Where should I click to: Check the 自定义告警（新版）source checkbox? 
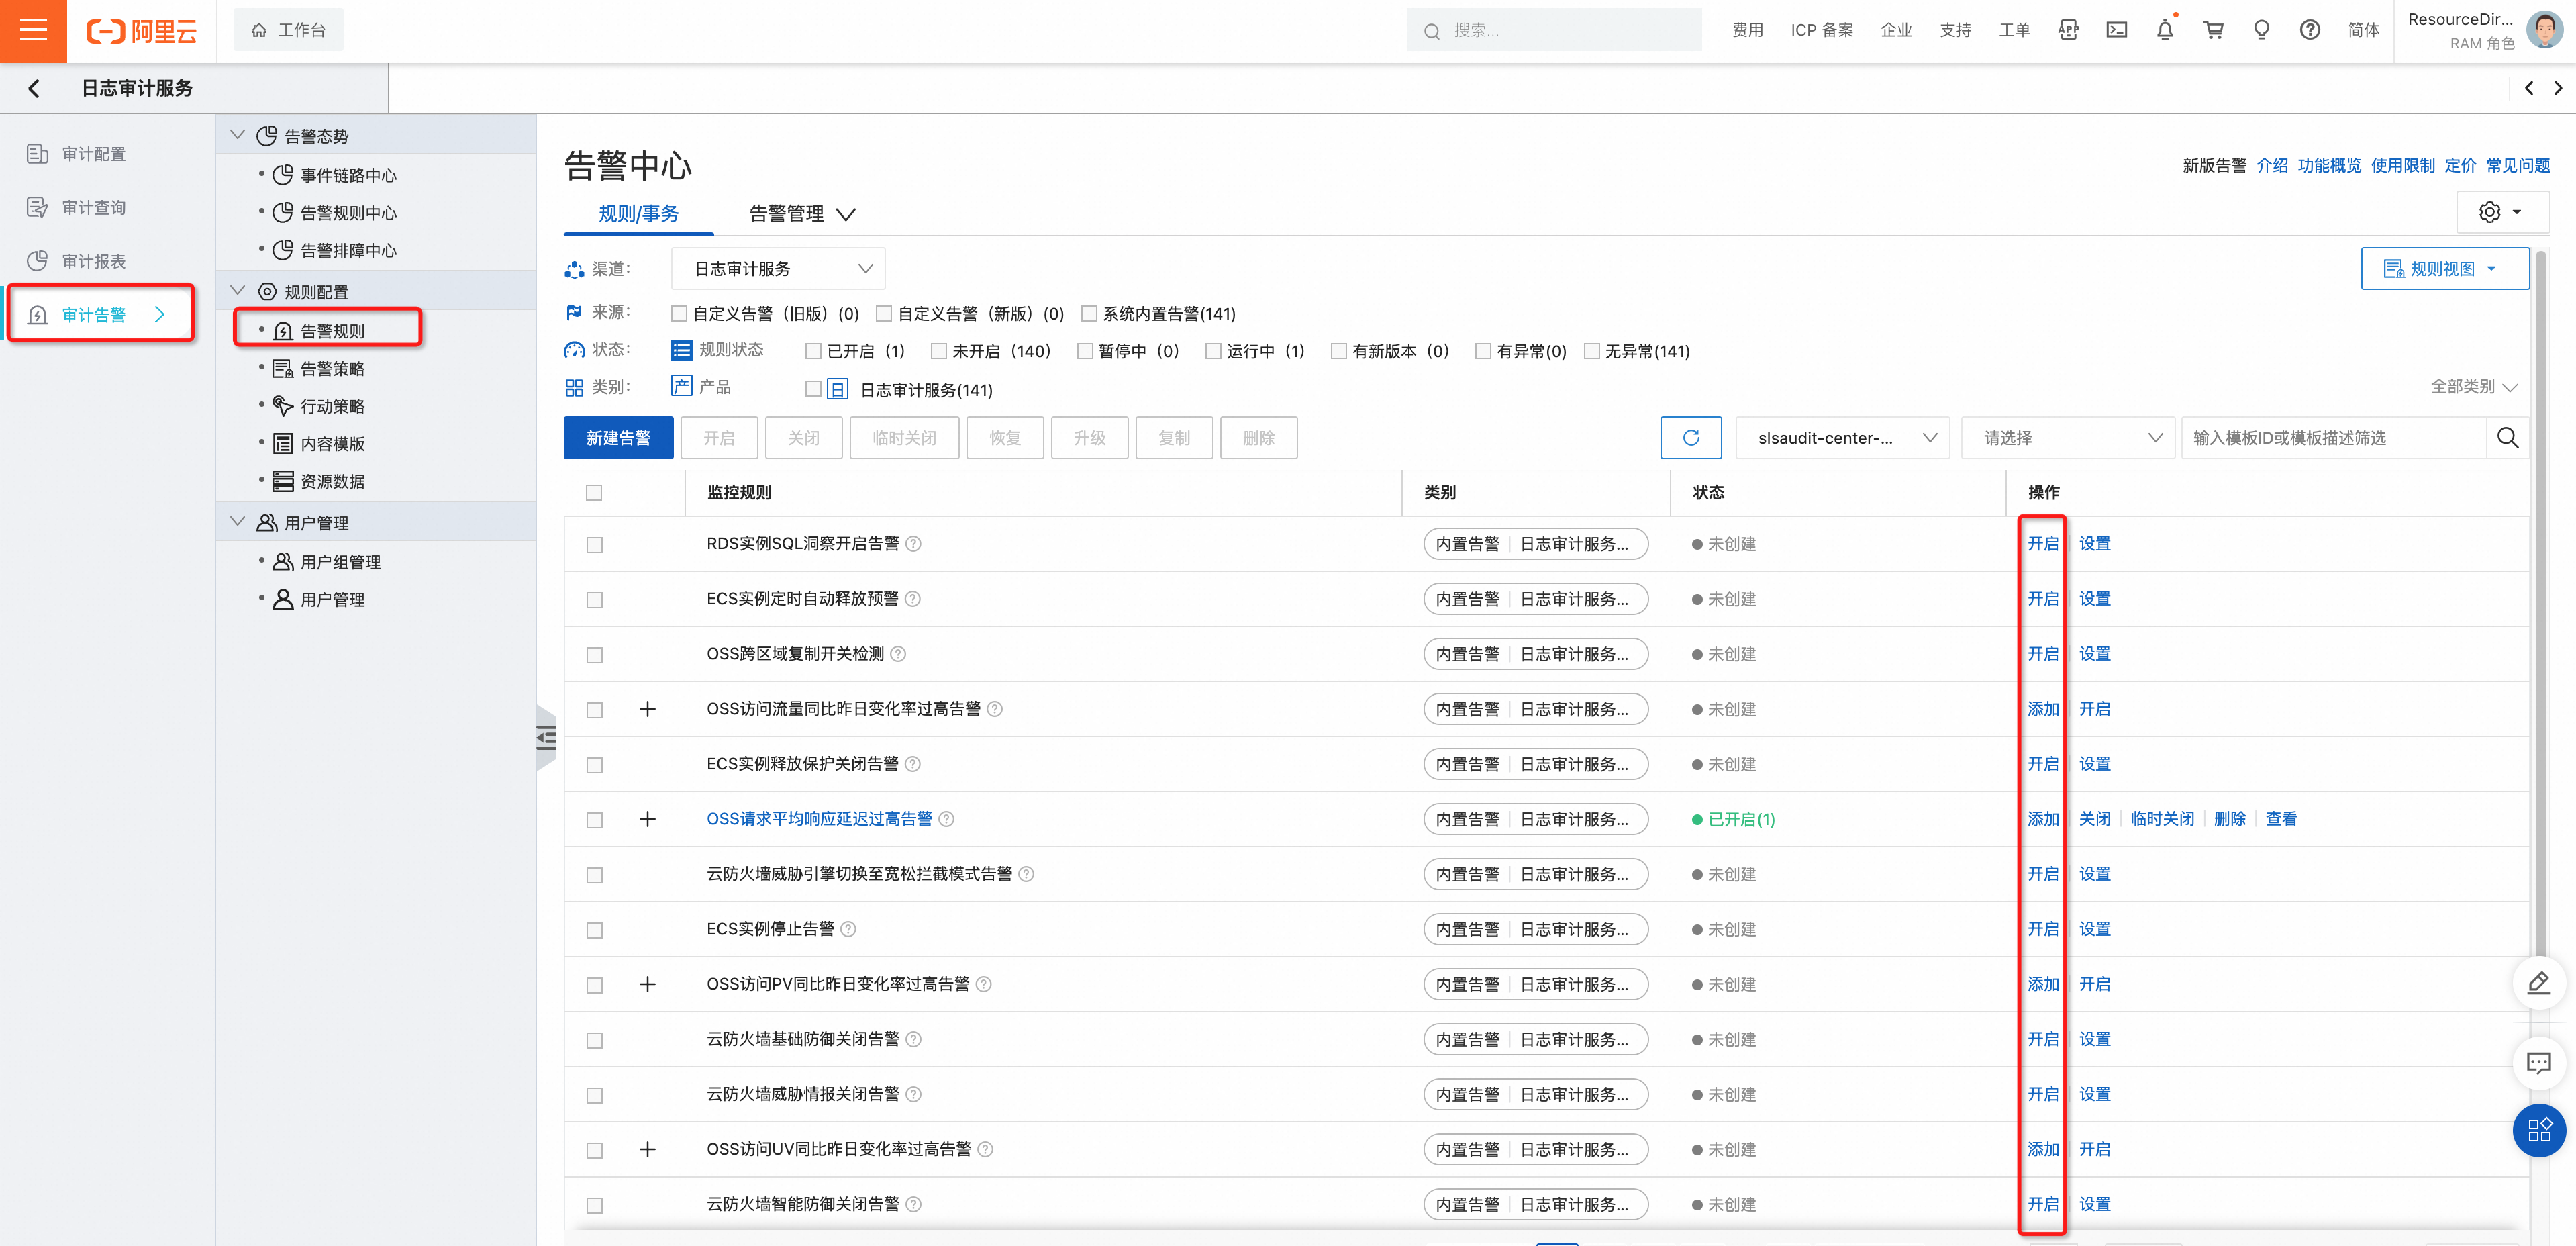[883, 314]
